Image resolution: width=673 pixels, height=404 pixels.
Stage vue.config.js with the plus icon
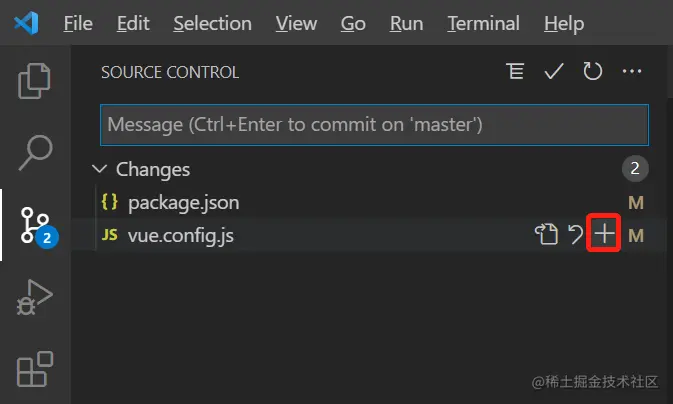pyautogui.click(x=604, y=234)
